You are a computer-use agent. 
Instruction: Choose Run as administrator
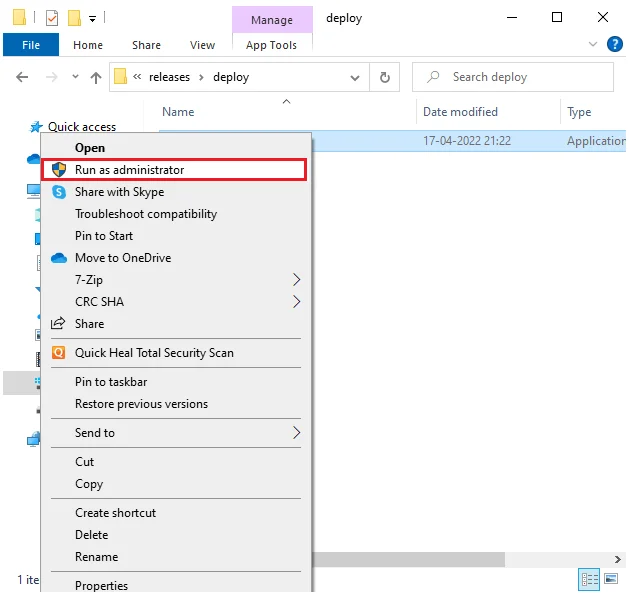(174, 170)
